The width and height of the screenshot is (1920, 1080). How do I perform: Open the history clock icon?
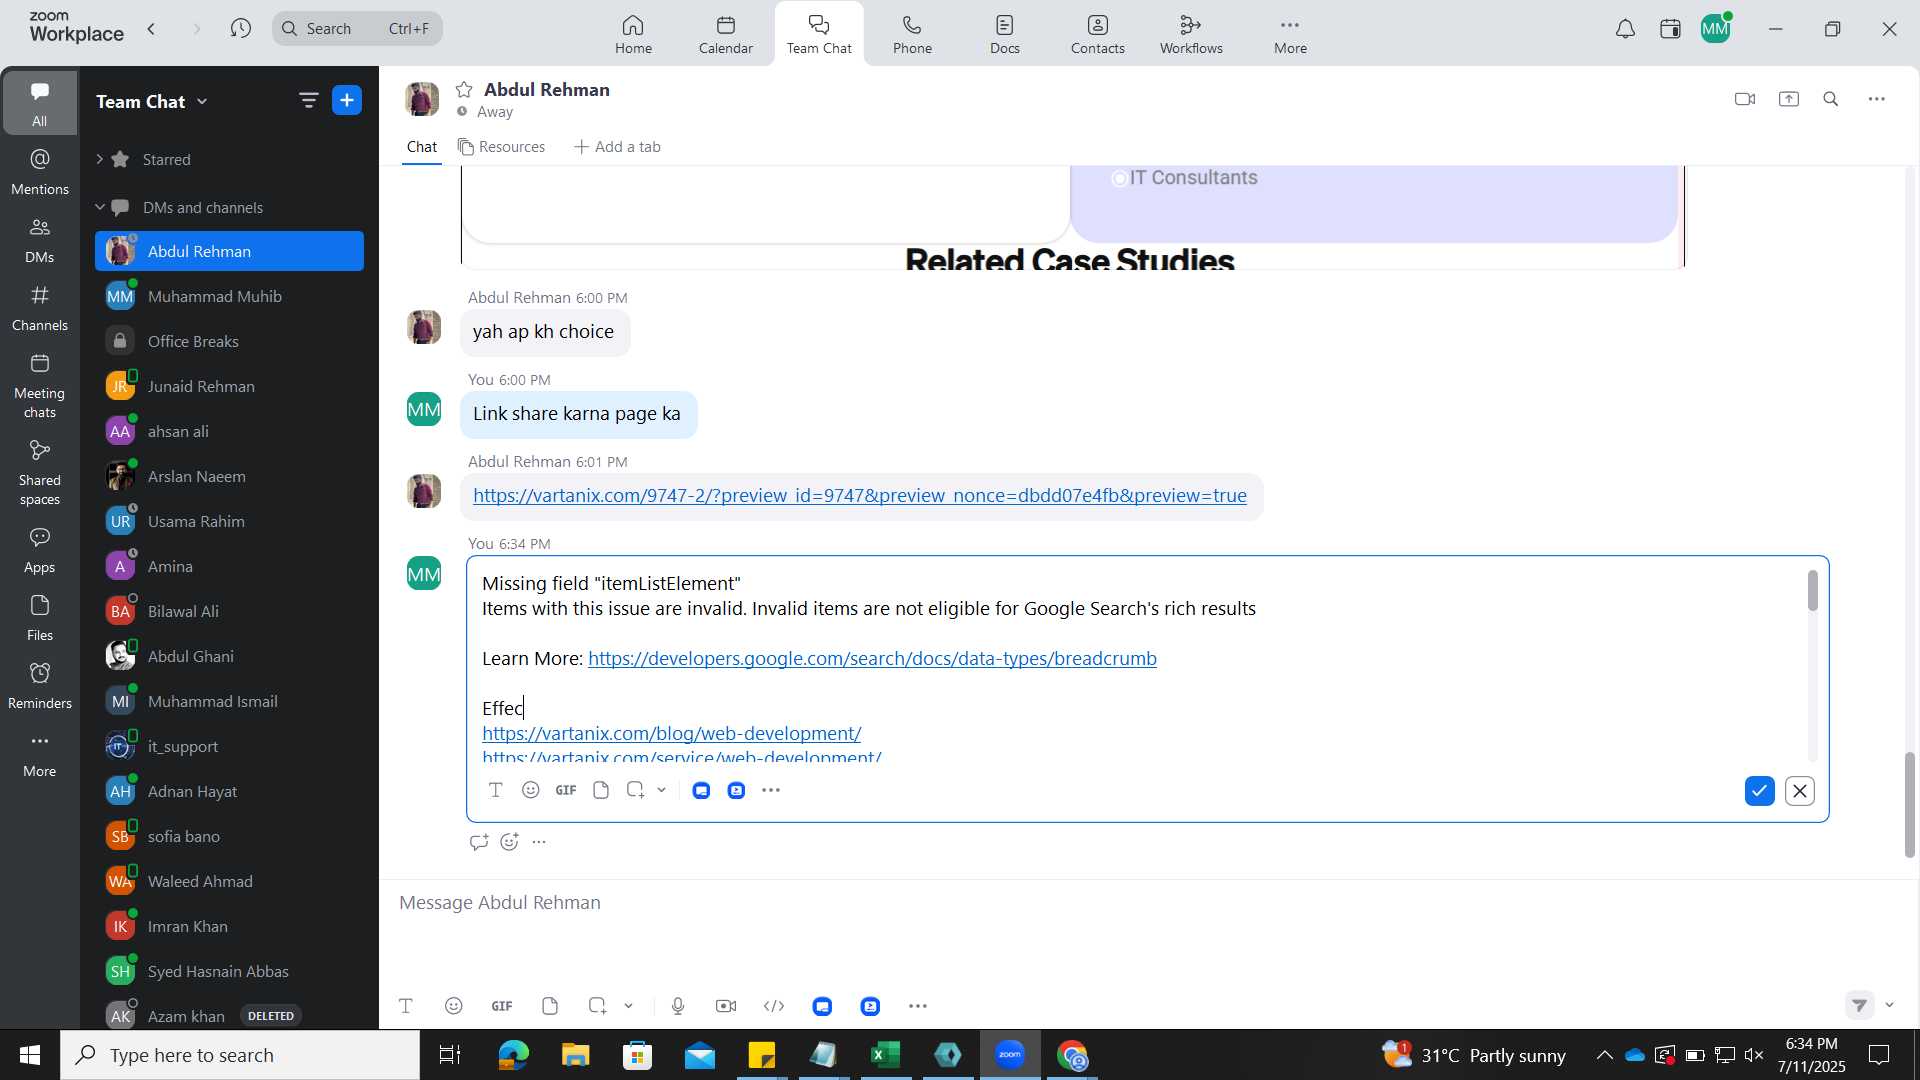(240, 29)
